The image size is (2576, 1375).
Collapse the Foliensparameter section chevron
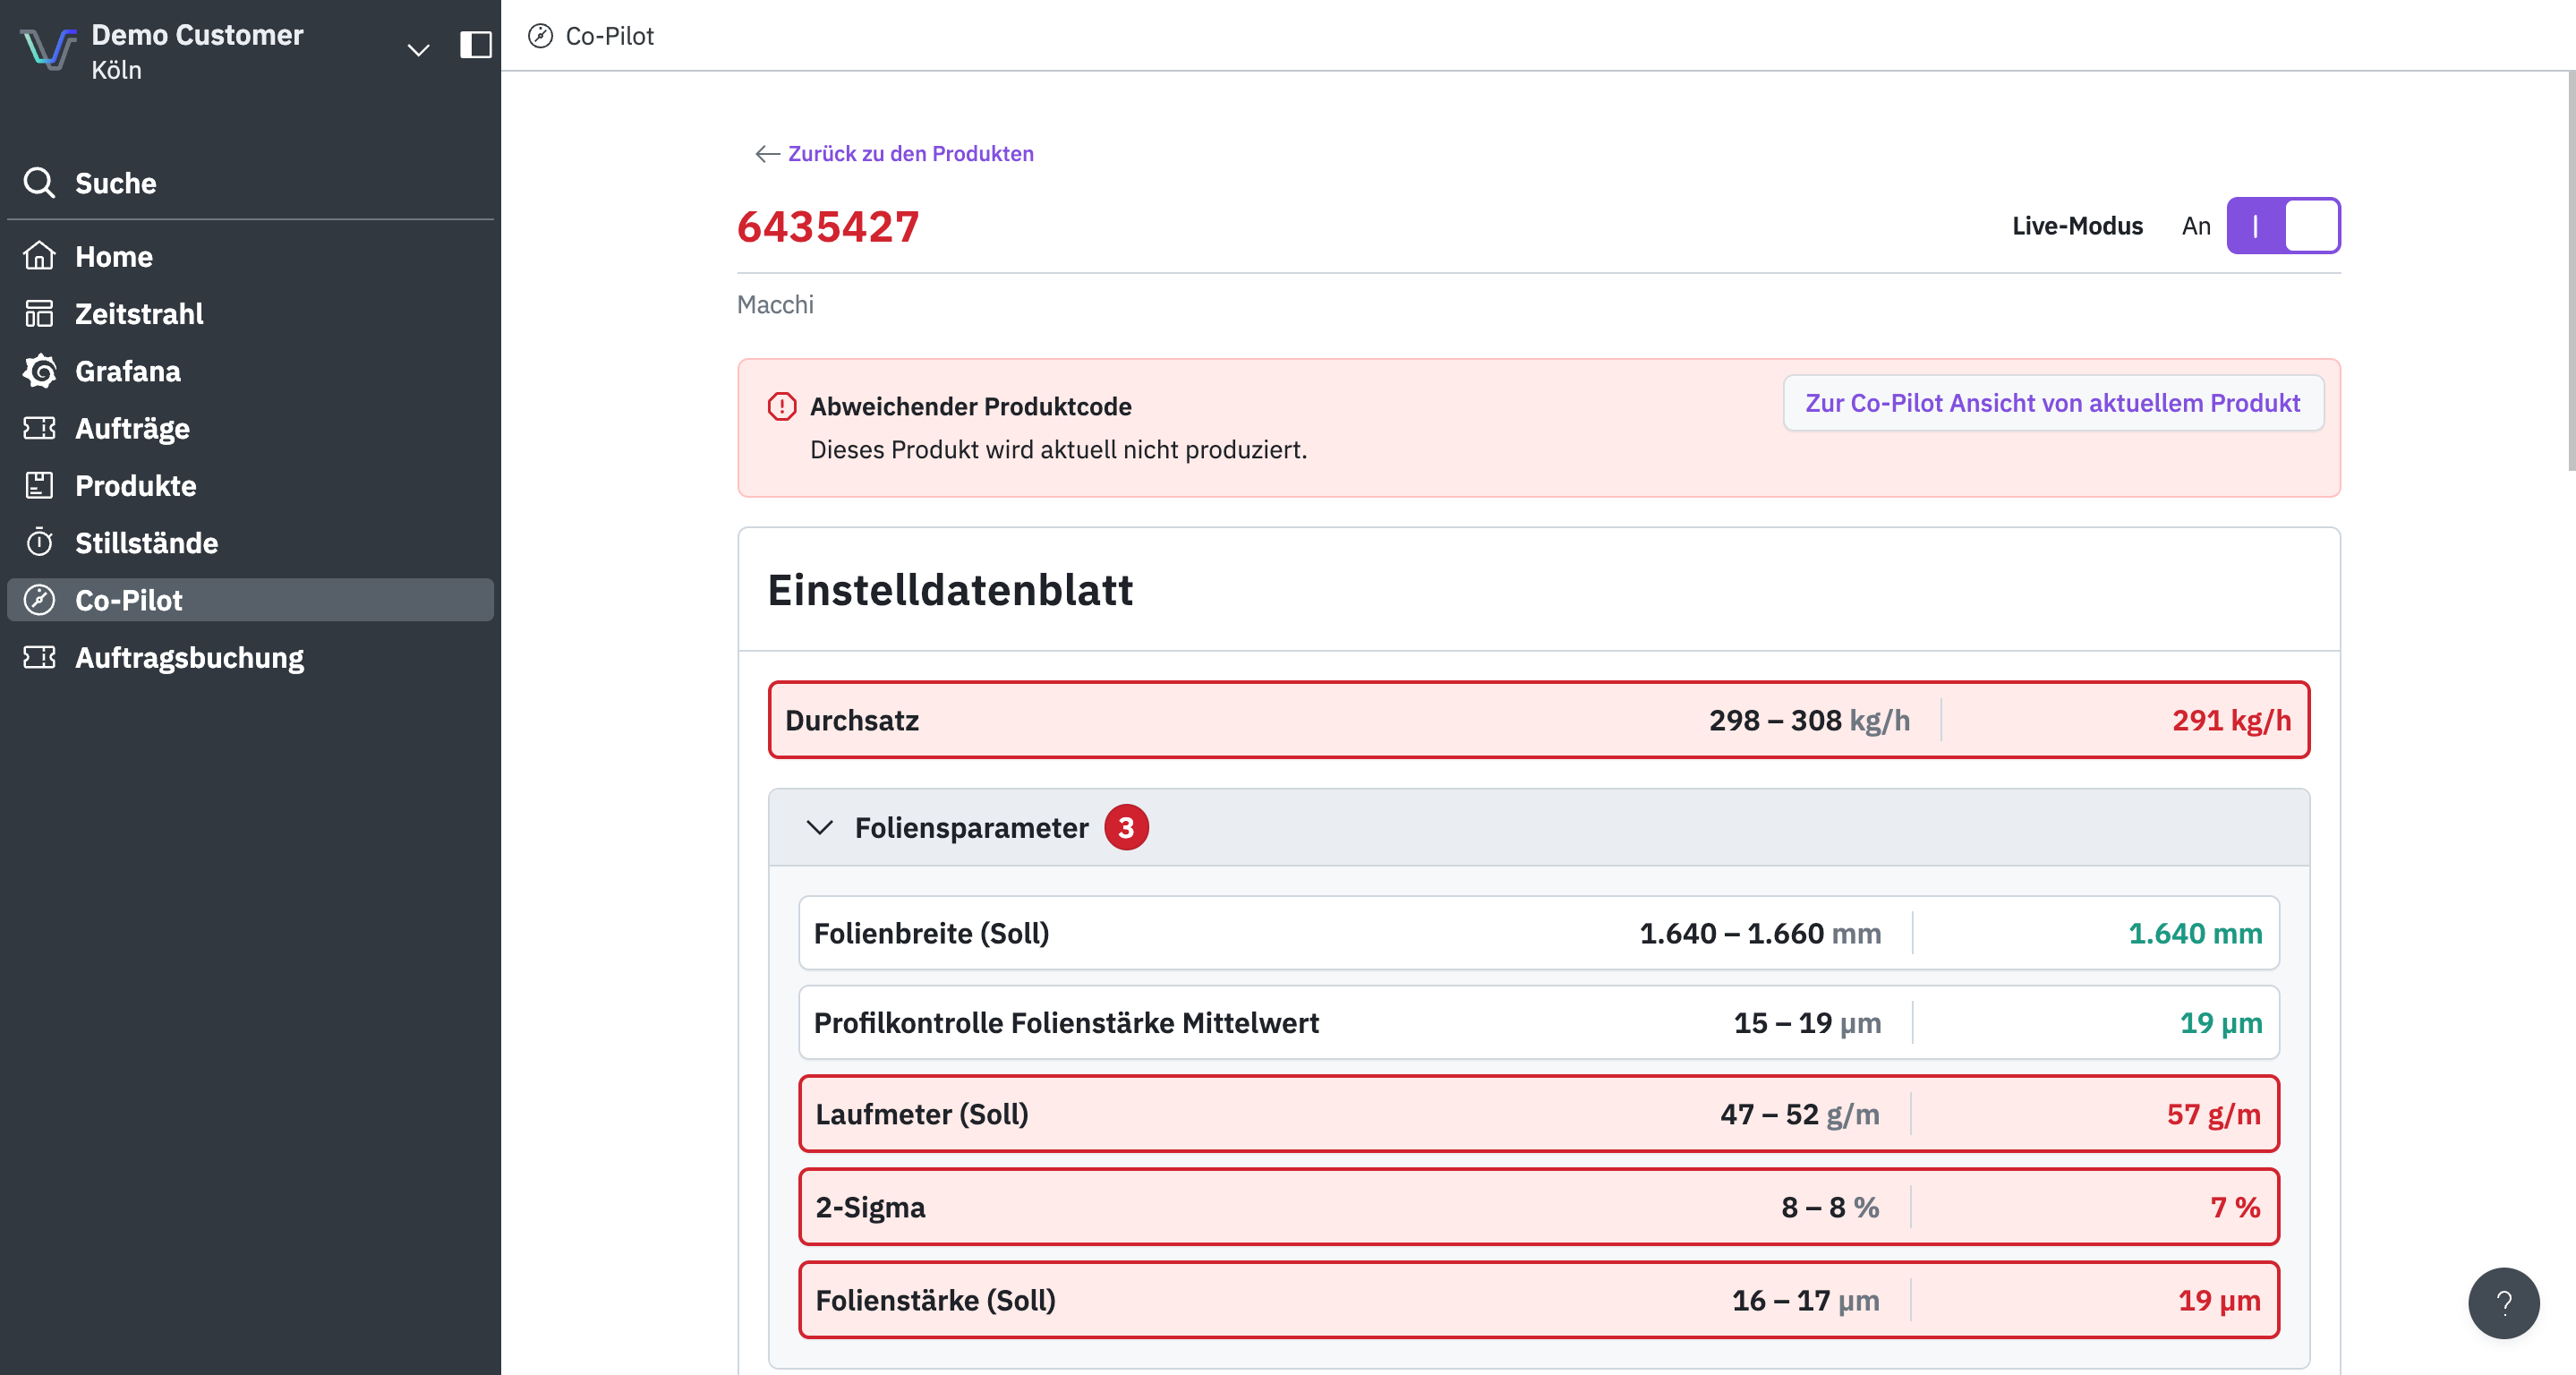tap(819, 827)
